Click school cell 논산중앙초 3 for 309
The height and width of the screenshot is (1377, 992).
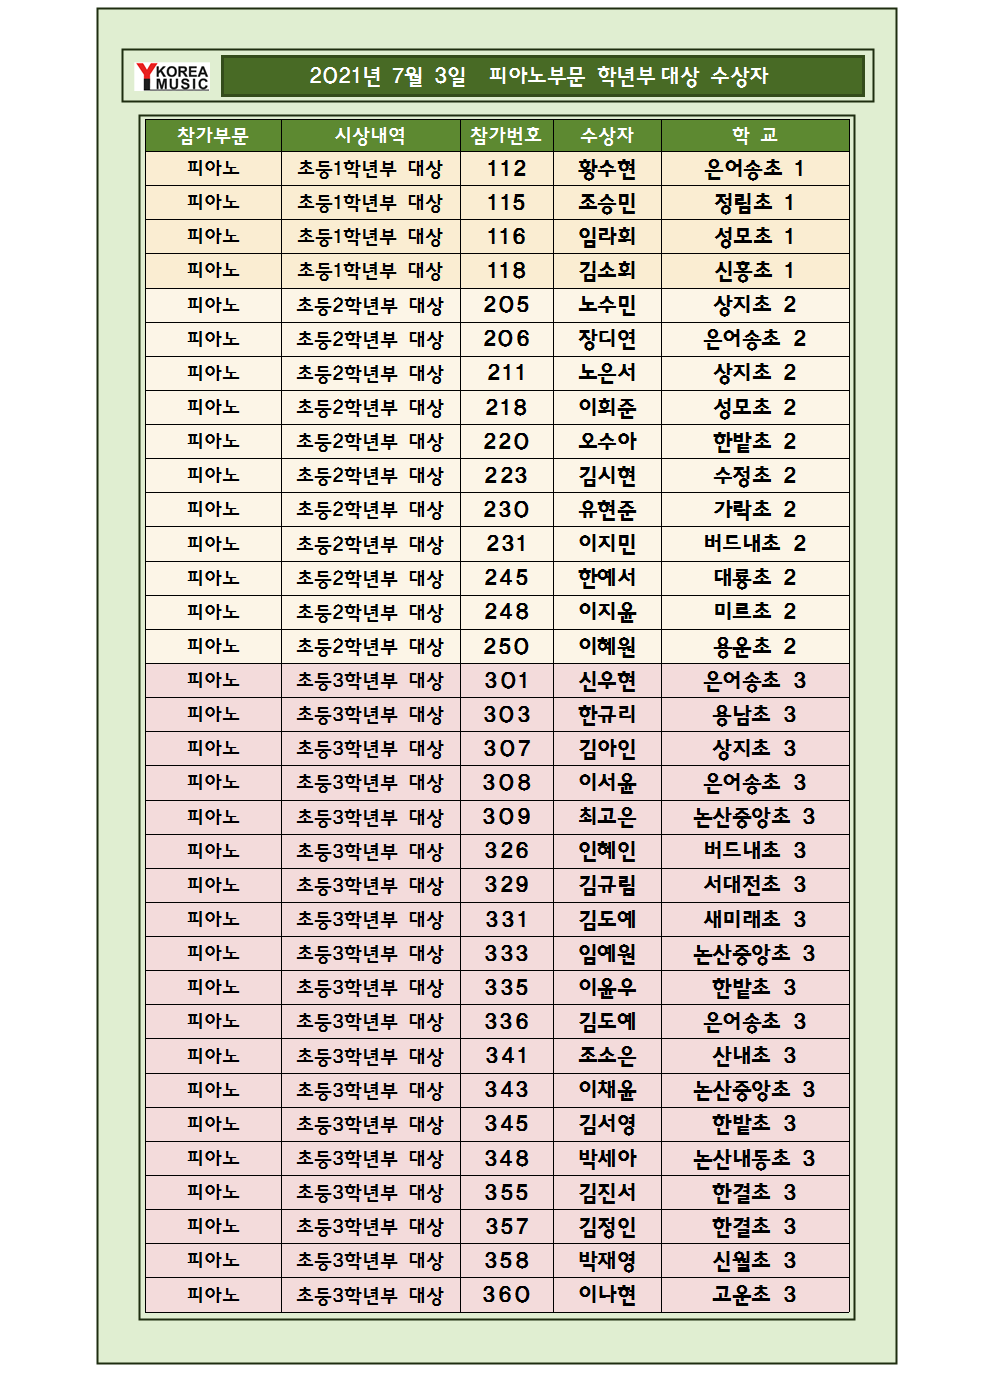tap(755, 817)
